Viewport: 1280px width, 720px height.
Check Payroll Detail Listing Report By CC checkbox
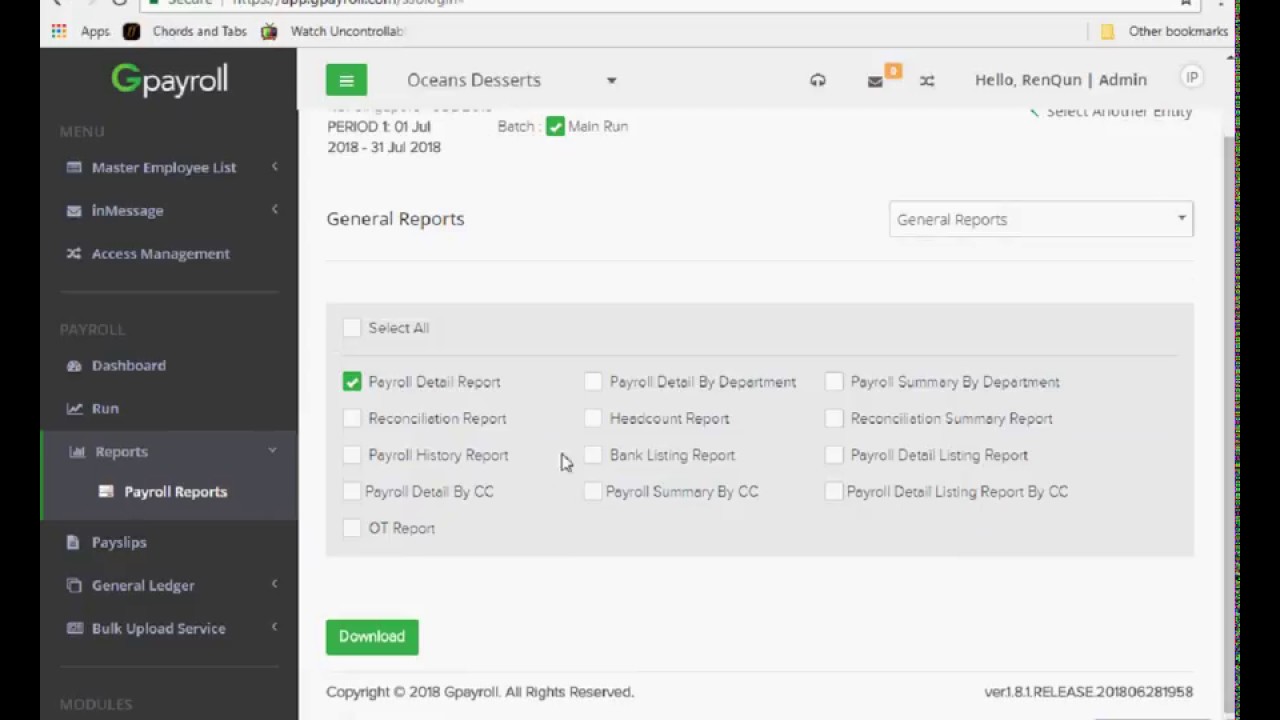tap(834, 492)
